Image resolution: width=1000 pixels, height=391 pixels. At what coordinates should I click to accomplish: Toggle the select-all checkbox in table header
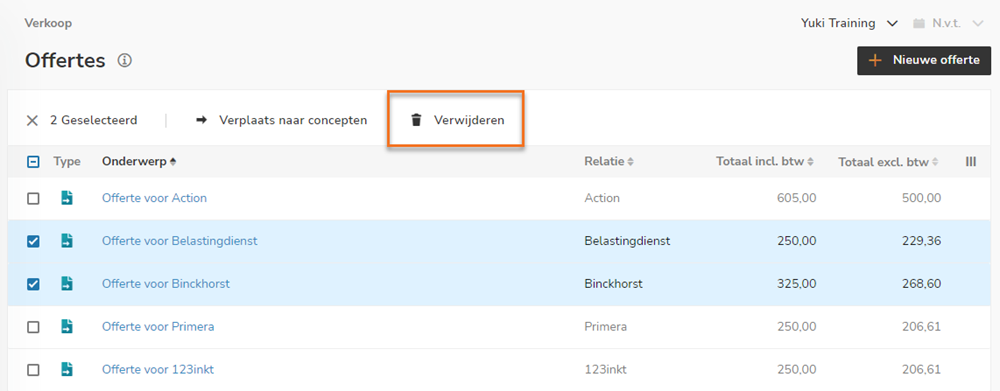pos(33,162)
